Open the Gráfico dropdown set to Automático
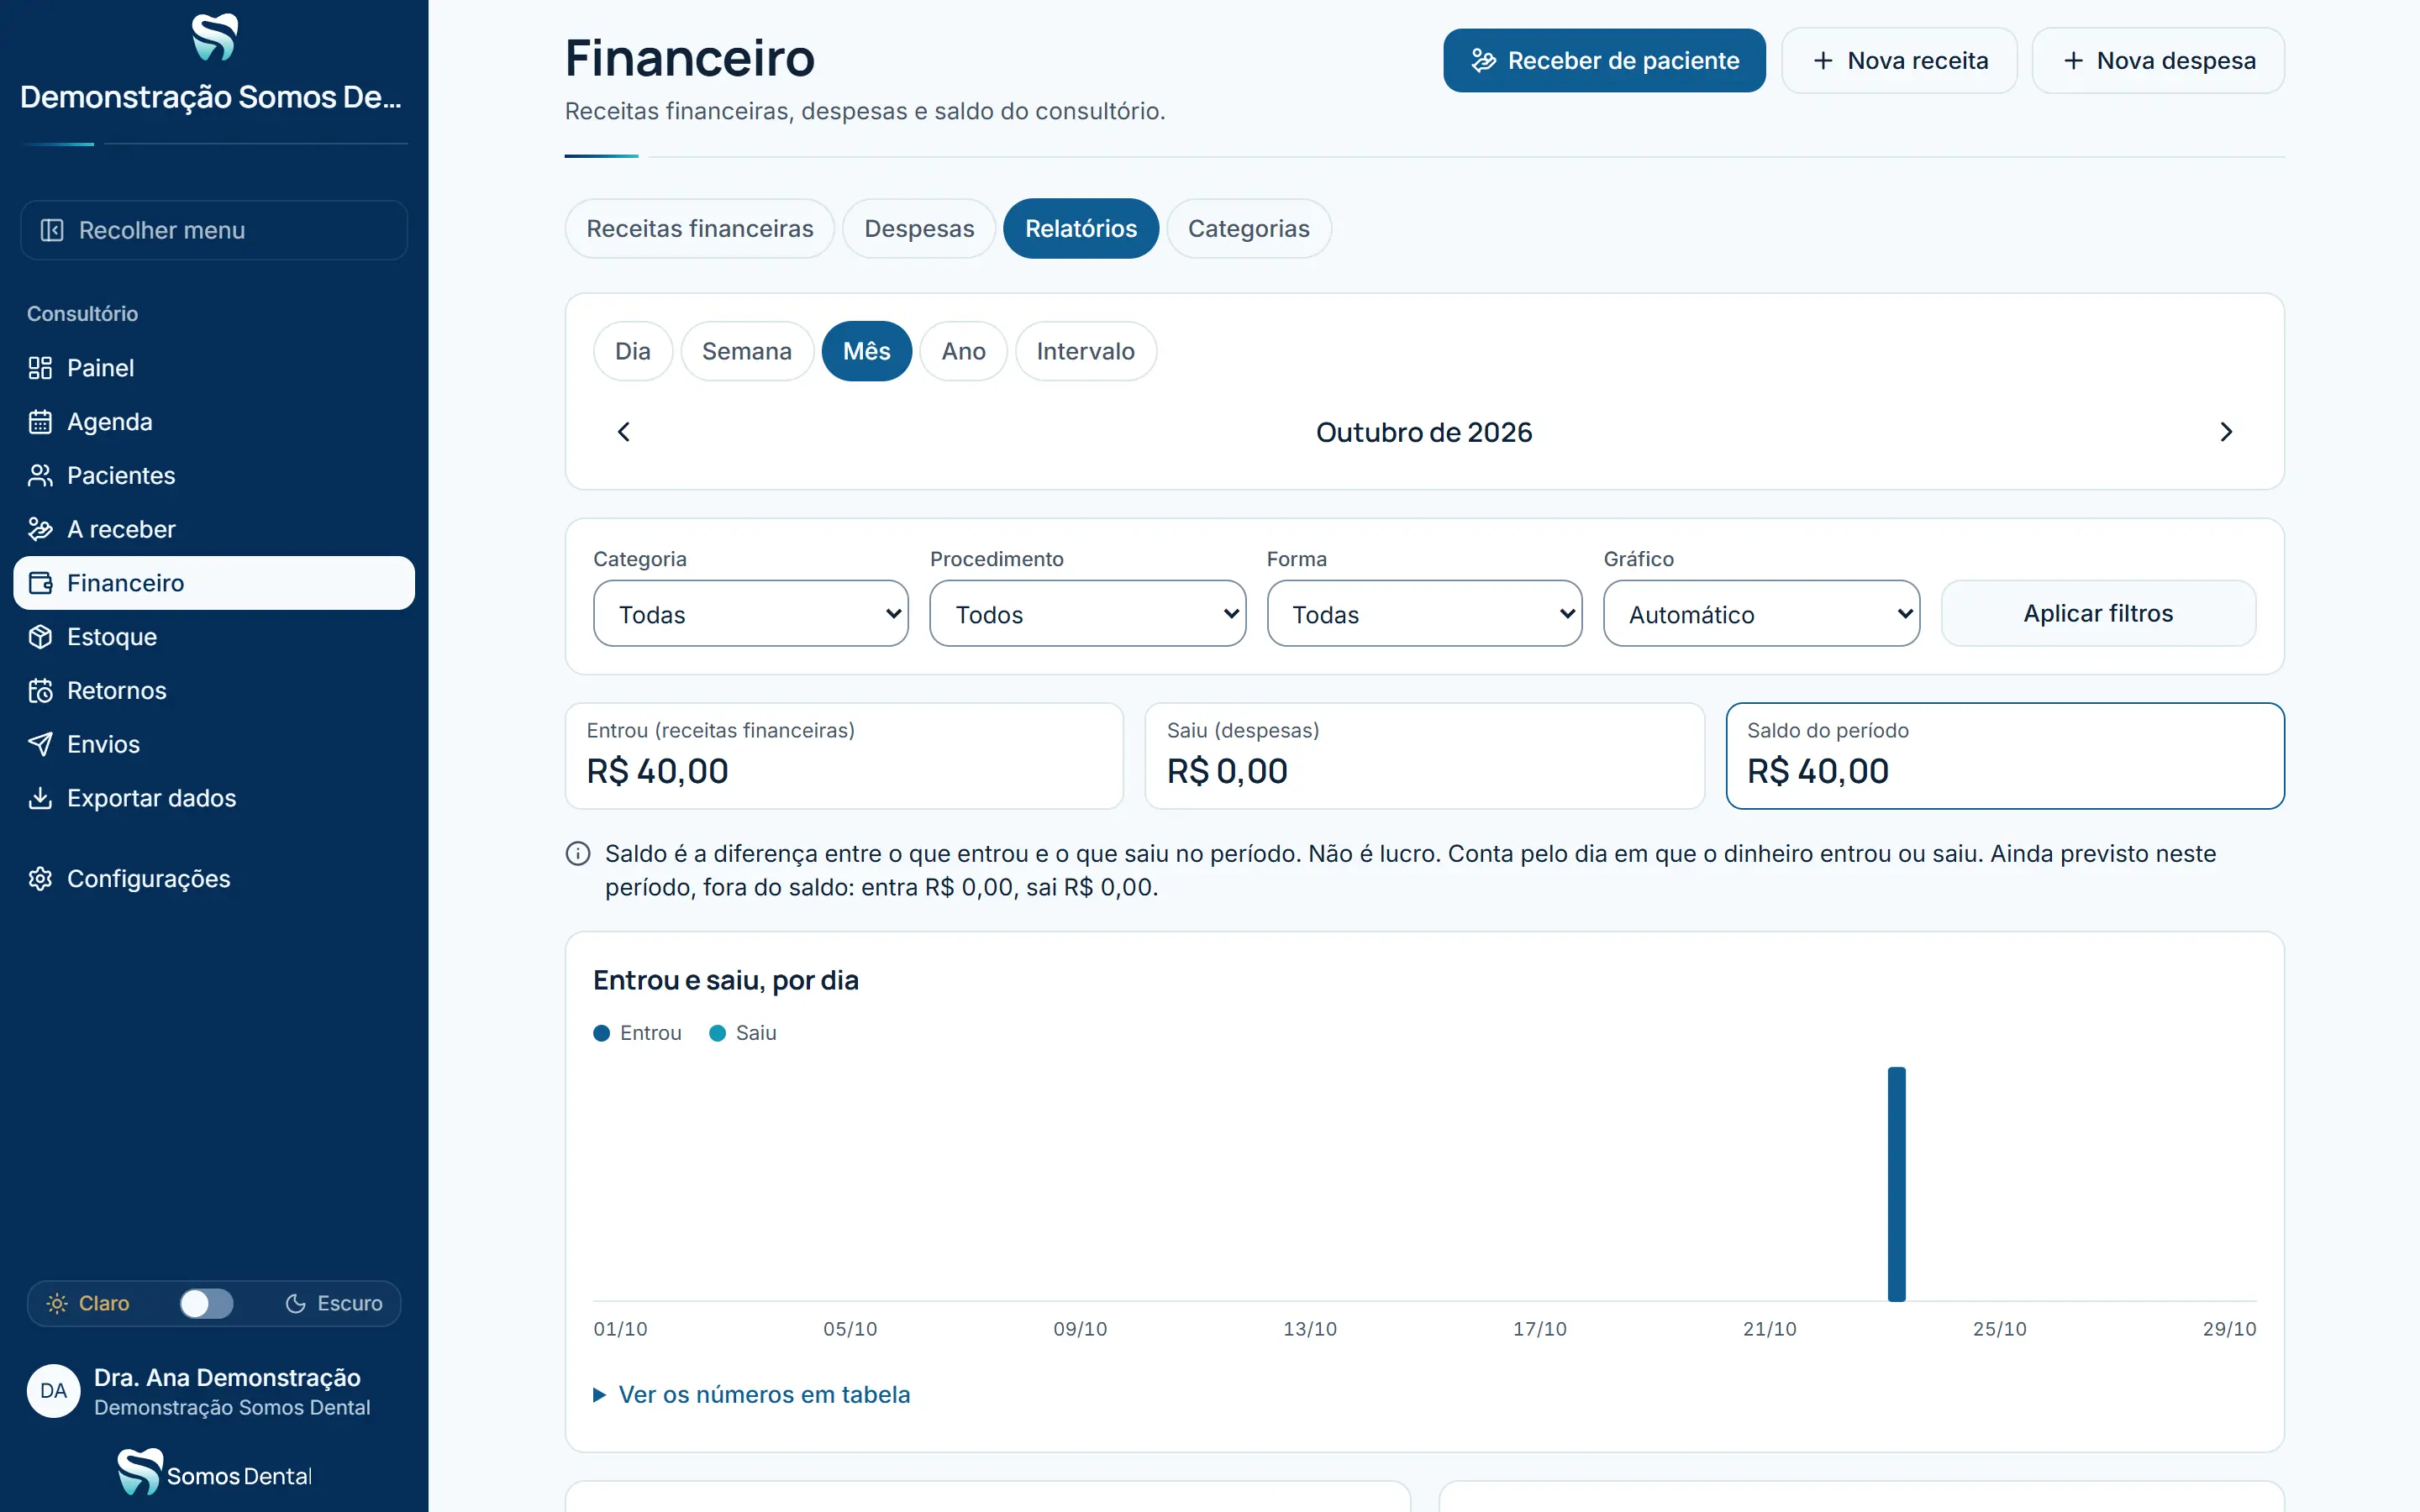Screen dimensions: 2420x1512 [1761, 614]
